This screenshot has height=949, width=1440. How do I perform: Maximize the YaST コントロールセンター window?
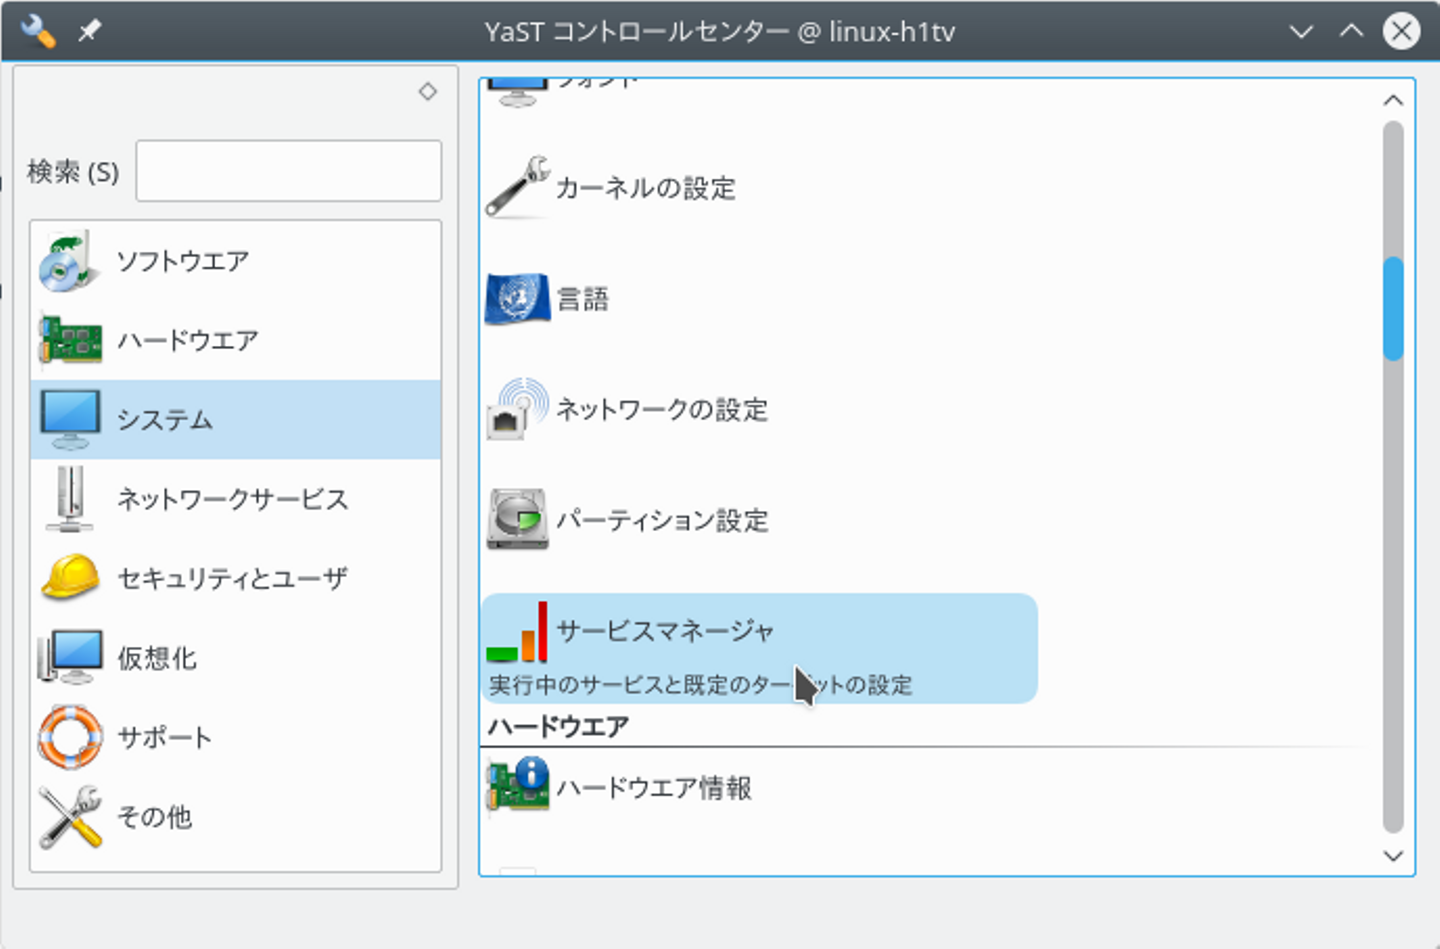(1351, 31)
